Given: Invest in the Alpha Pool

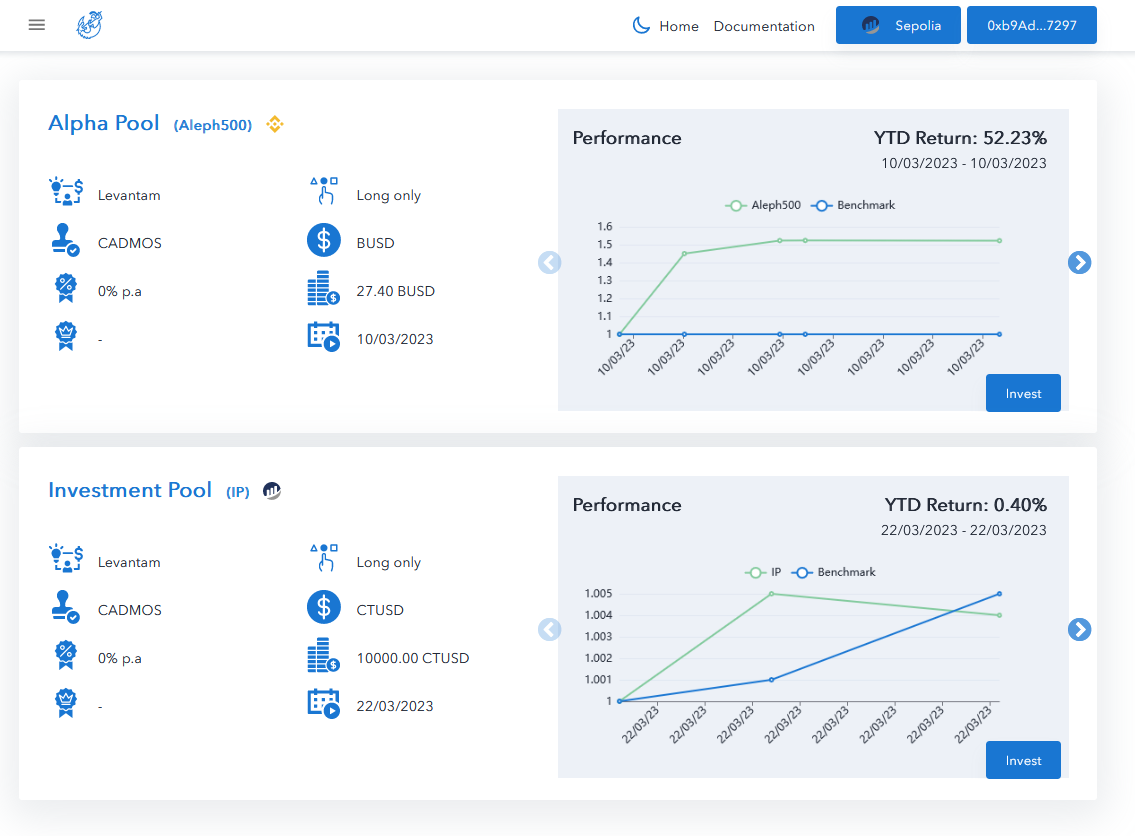Looking at the screenshot, I should coord(1023,393).
